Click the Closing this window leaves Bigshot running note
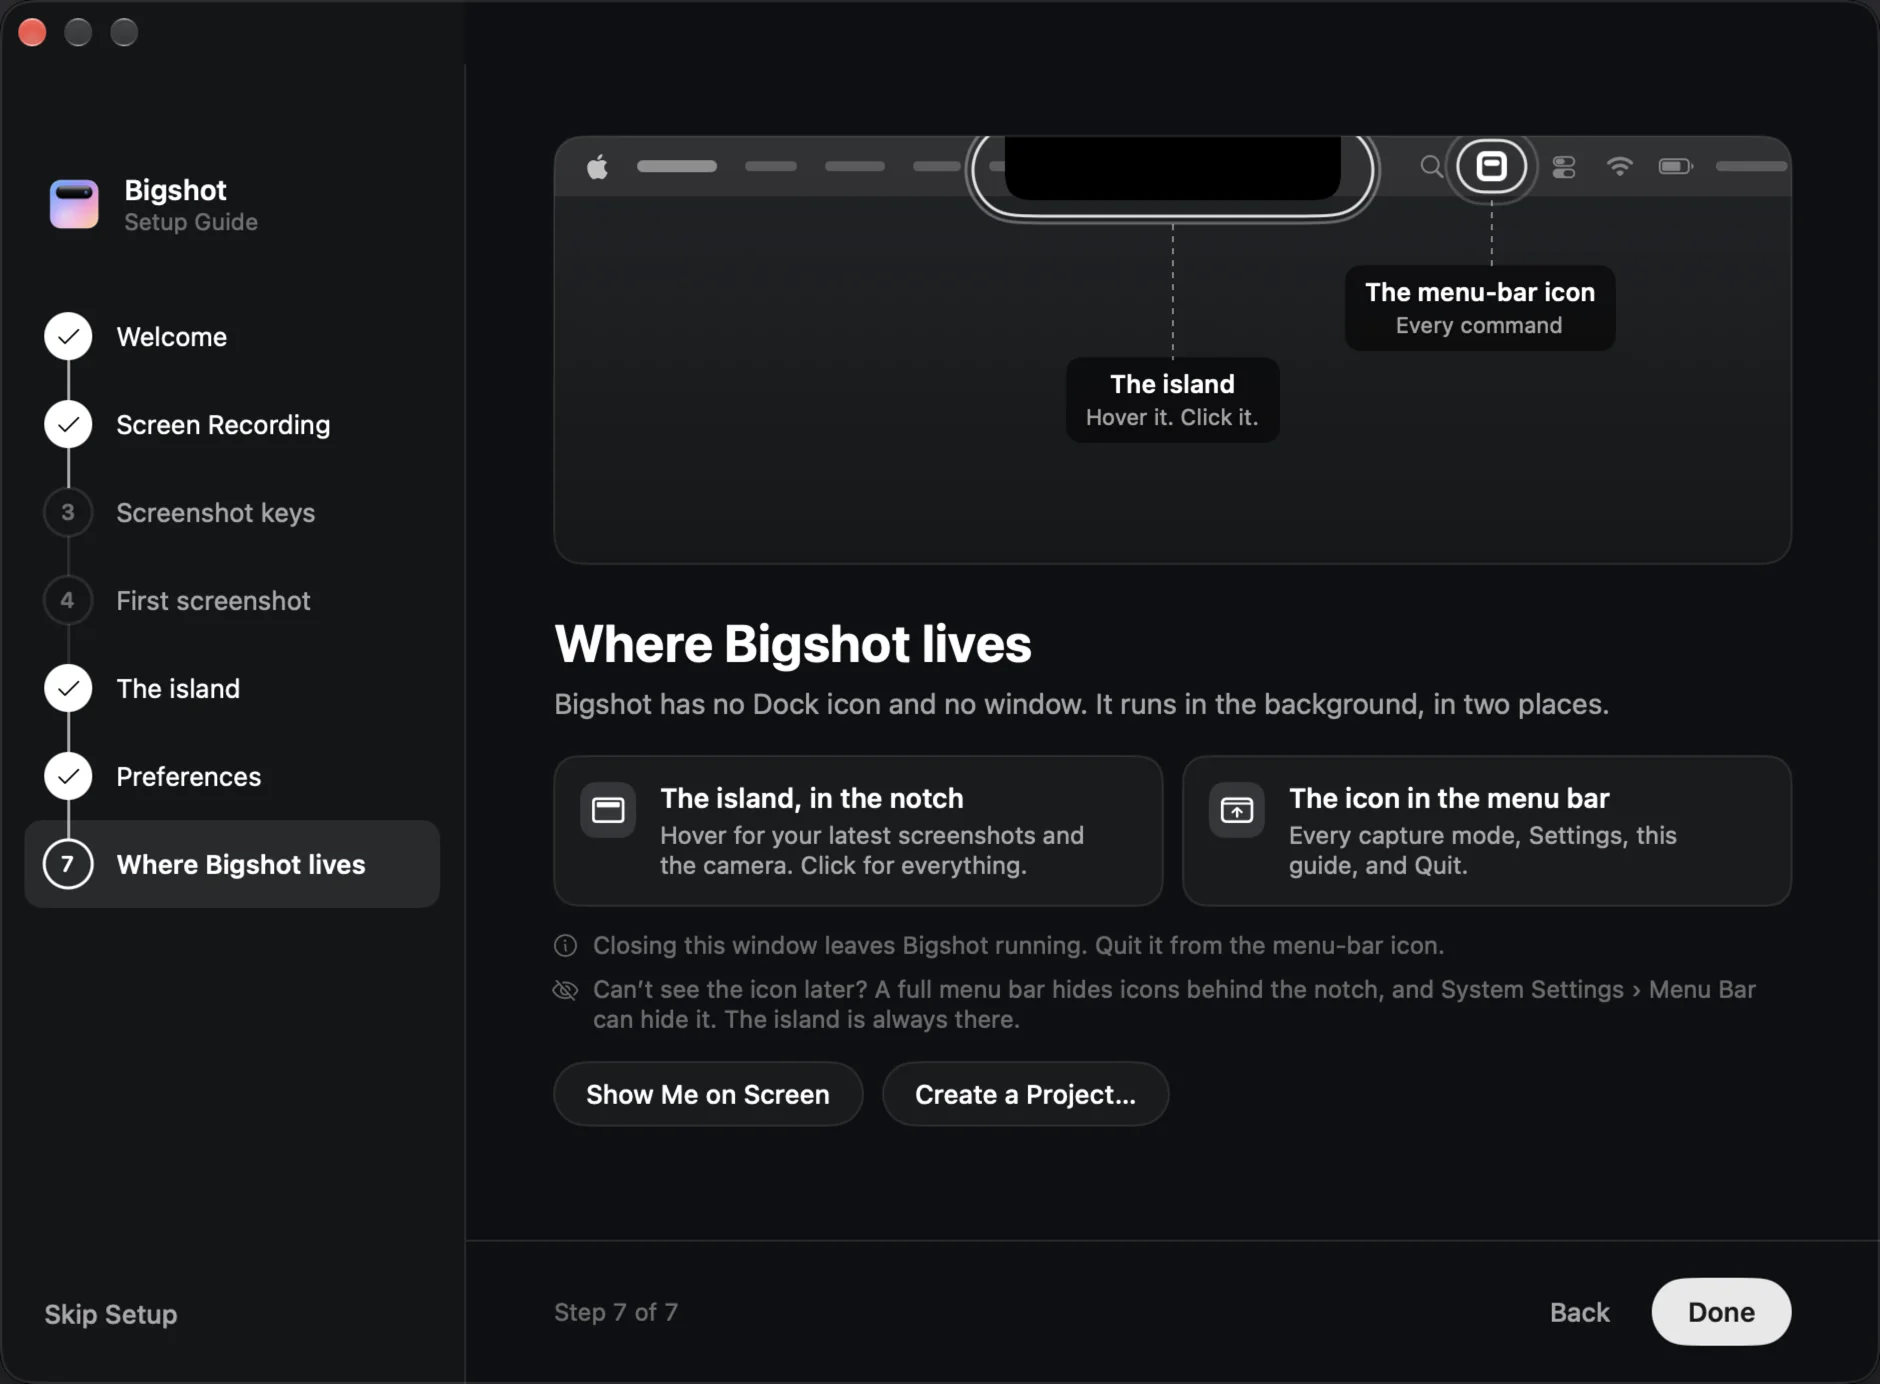 click(1018, 946)
